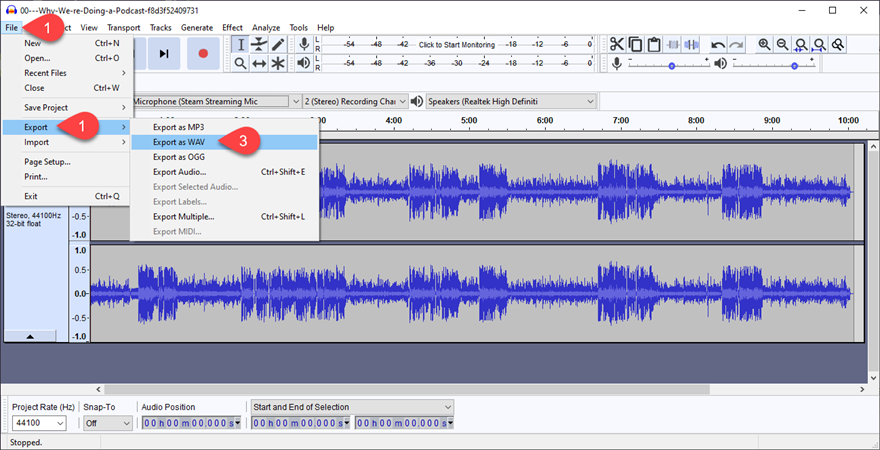880x450 pixels.
Task: Click the Audio Position time field
Action: (191, 423)
